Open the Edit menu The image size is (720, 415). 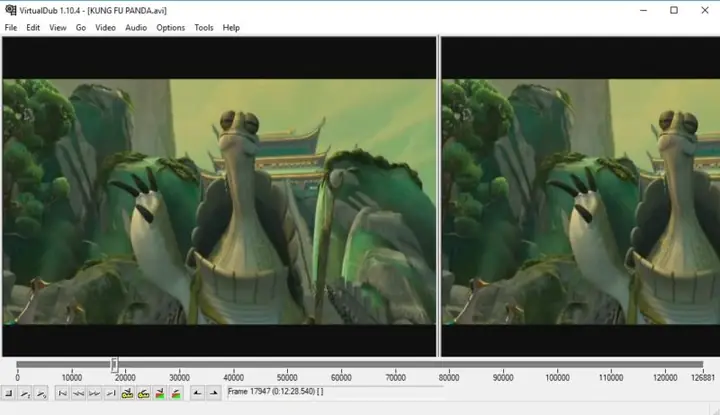point(33,28)
